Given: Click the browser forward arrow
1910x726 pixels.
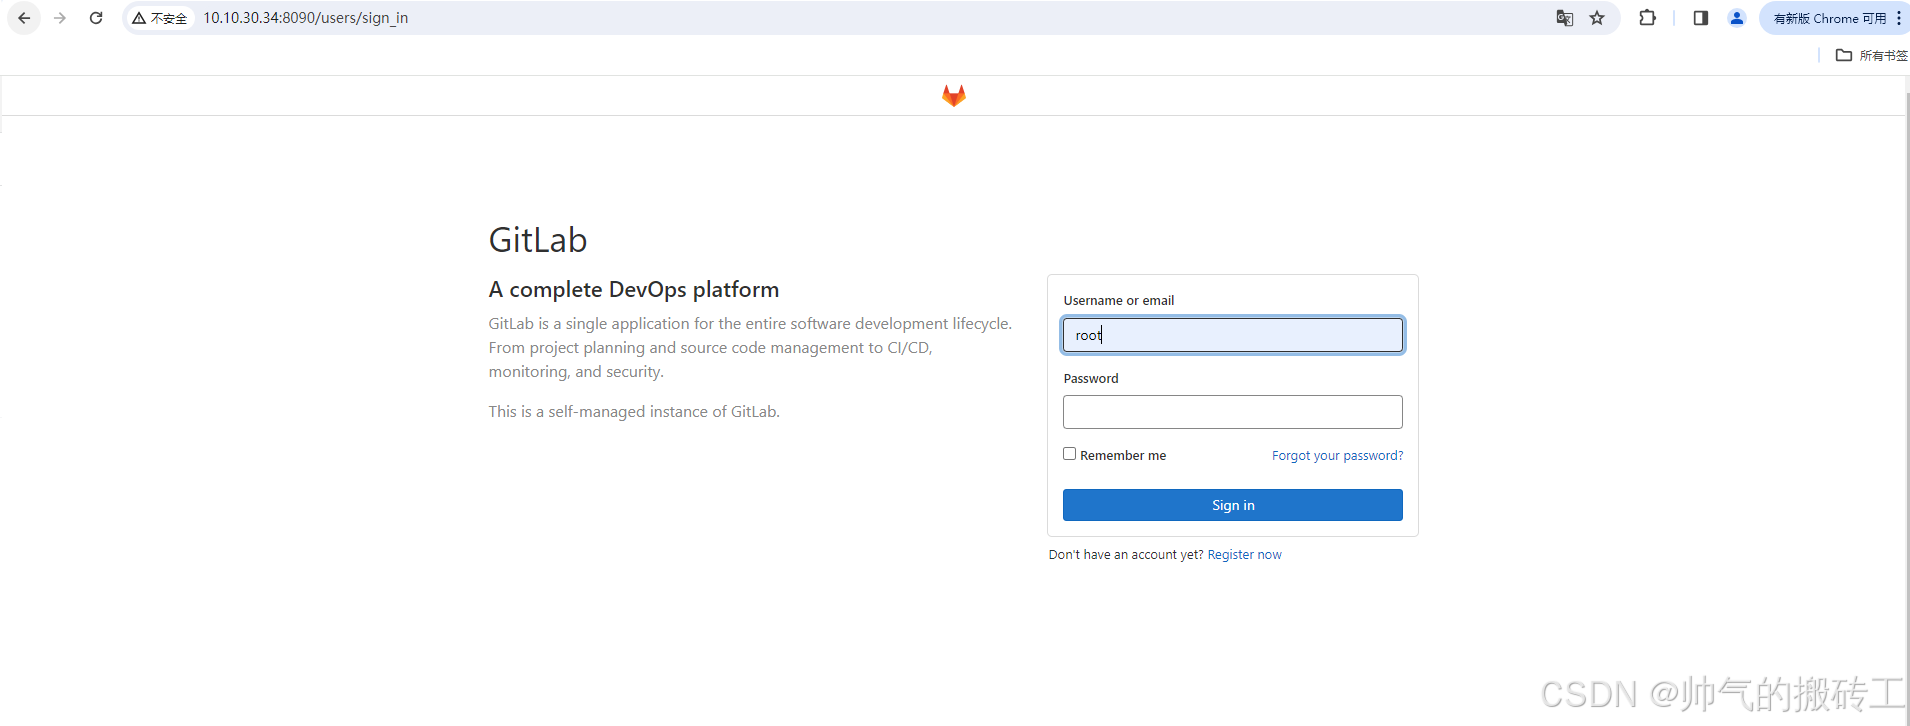Looking at the screenshot, I should click(60, 18).
